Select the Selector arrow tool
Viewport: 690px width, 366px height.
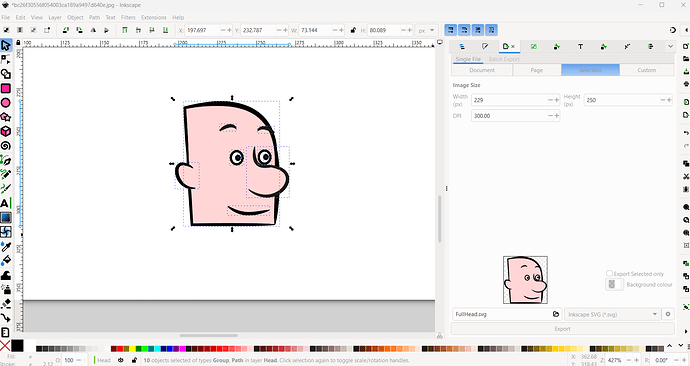[x=6, y=45]
